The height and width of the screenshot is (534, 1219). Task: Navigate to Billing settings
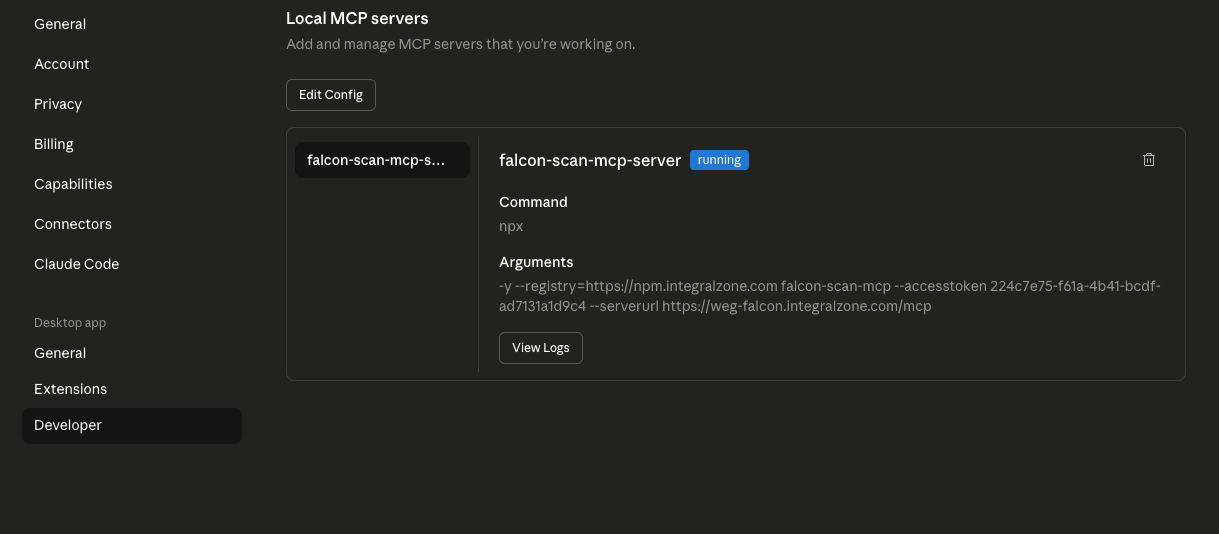click(54, 144)
